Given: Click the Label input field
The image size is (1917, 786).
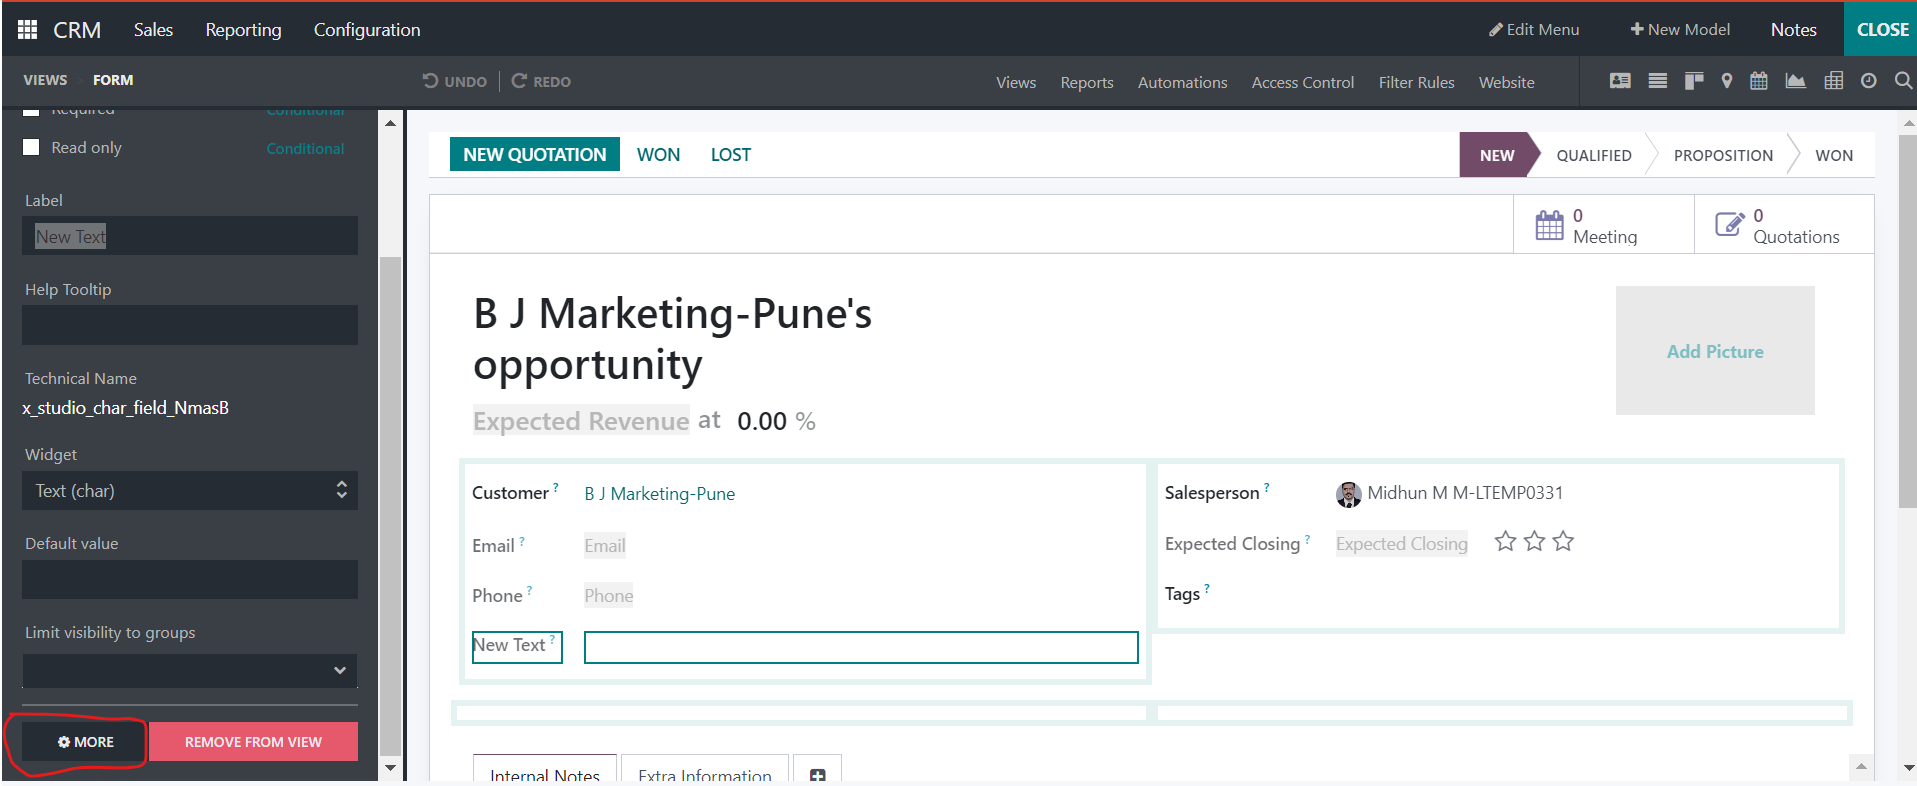Looking at the screenshot, I should point(190,236).
